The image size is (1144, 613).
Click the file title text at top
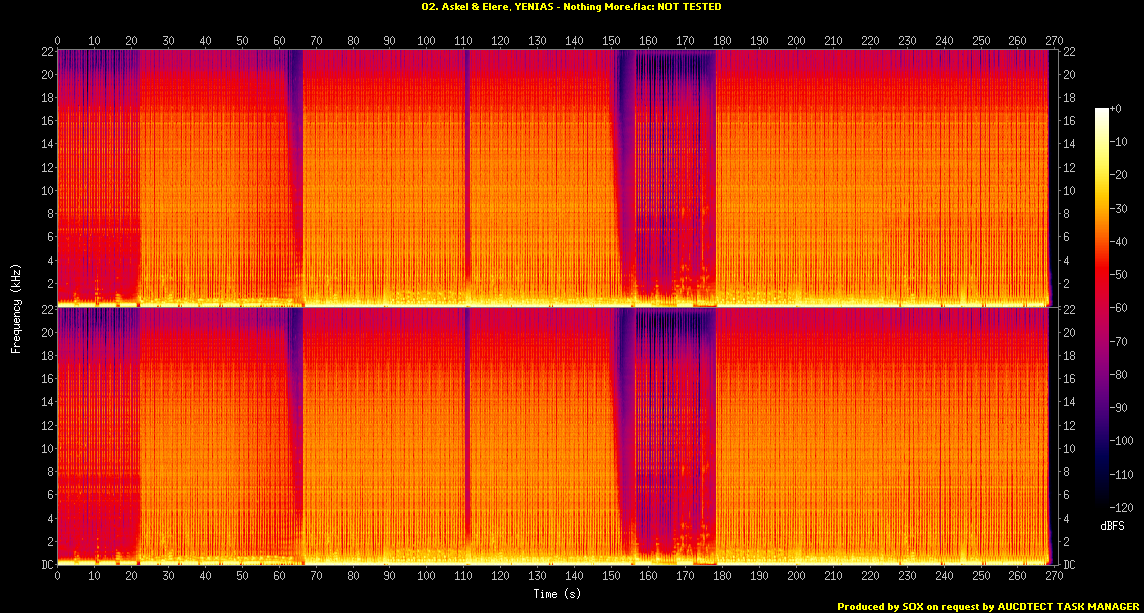[x=571, y=7]
